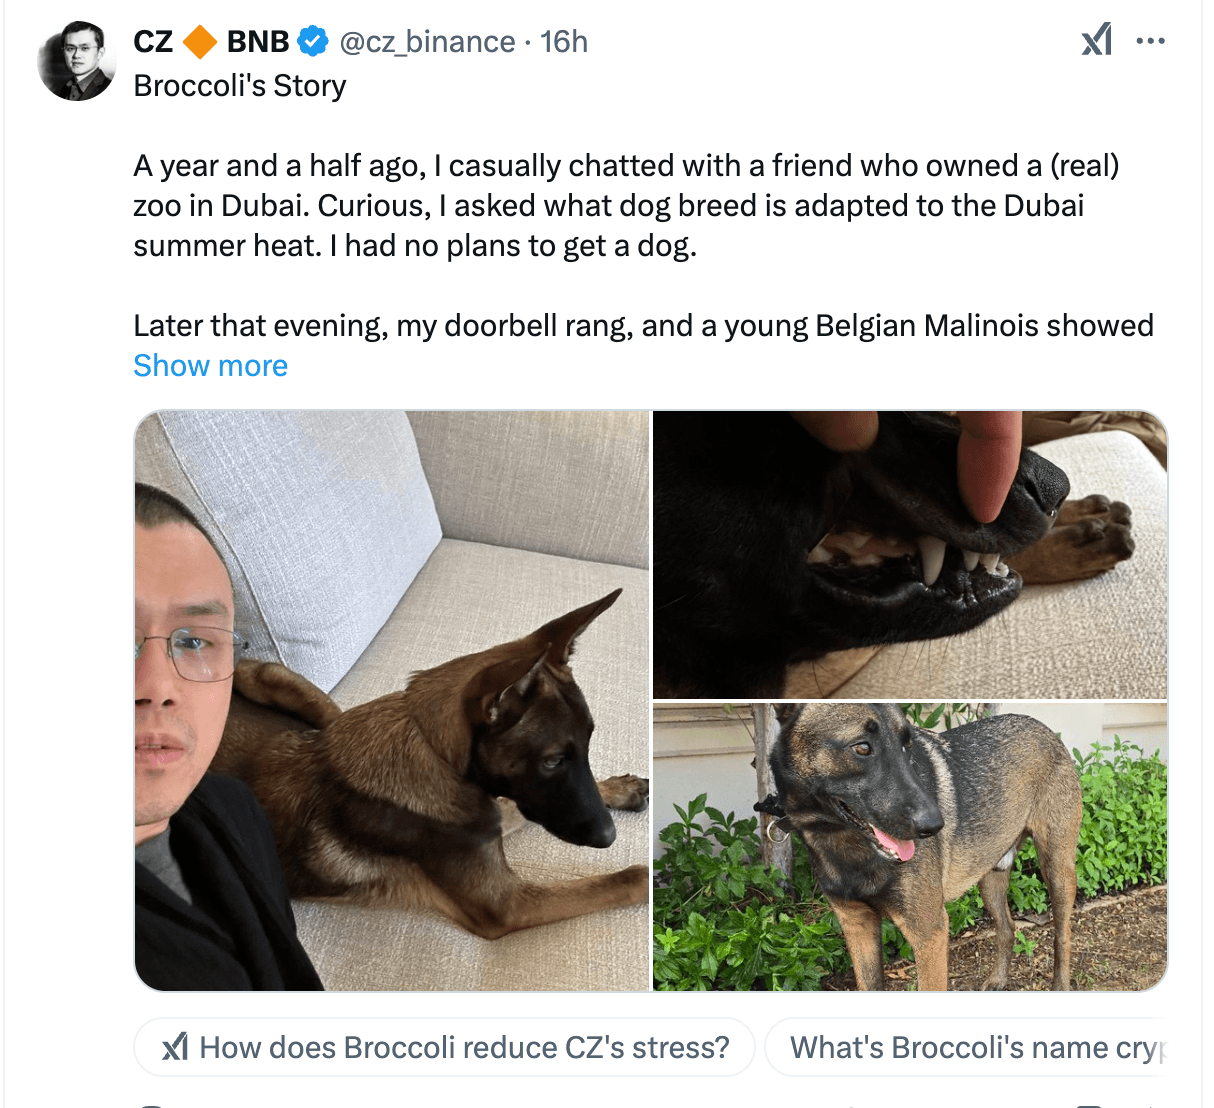Click the cut-off 'What's Broccoli's name' question pill

tap(975, 1047)
